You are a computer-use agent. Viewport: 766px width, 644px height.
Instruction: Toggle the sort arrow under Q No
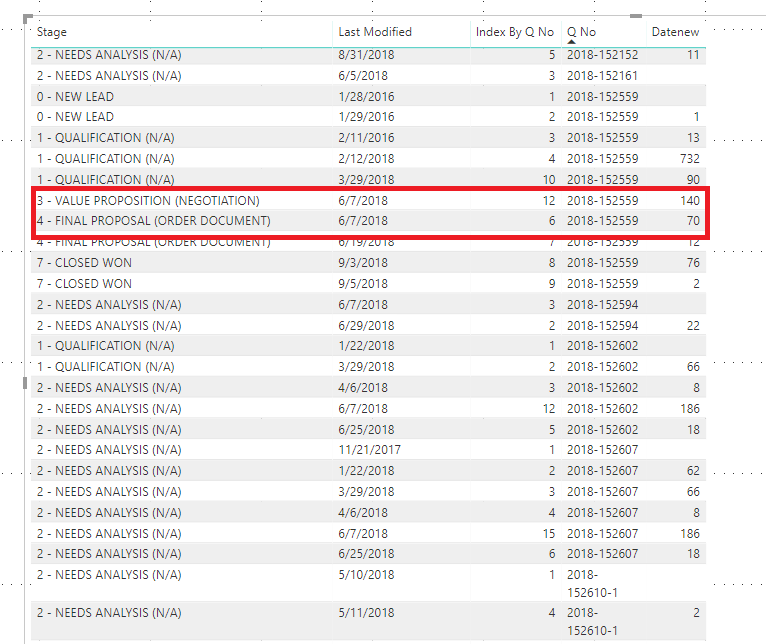[x=571, y=42]
